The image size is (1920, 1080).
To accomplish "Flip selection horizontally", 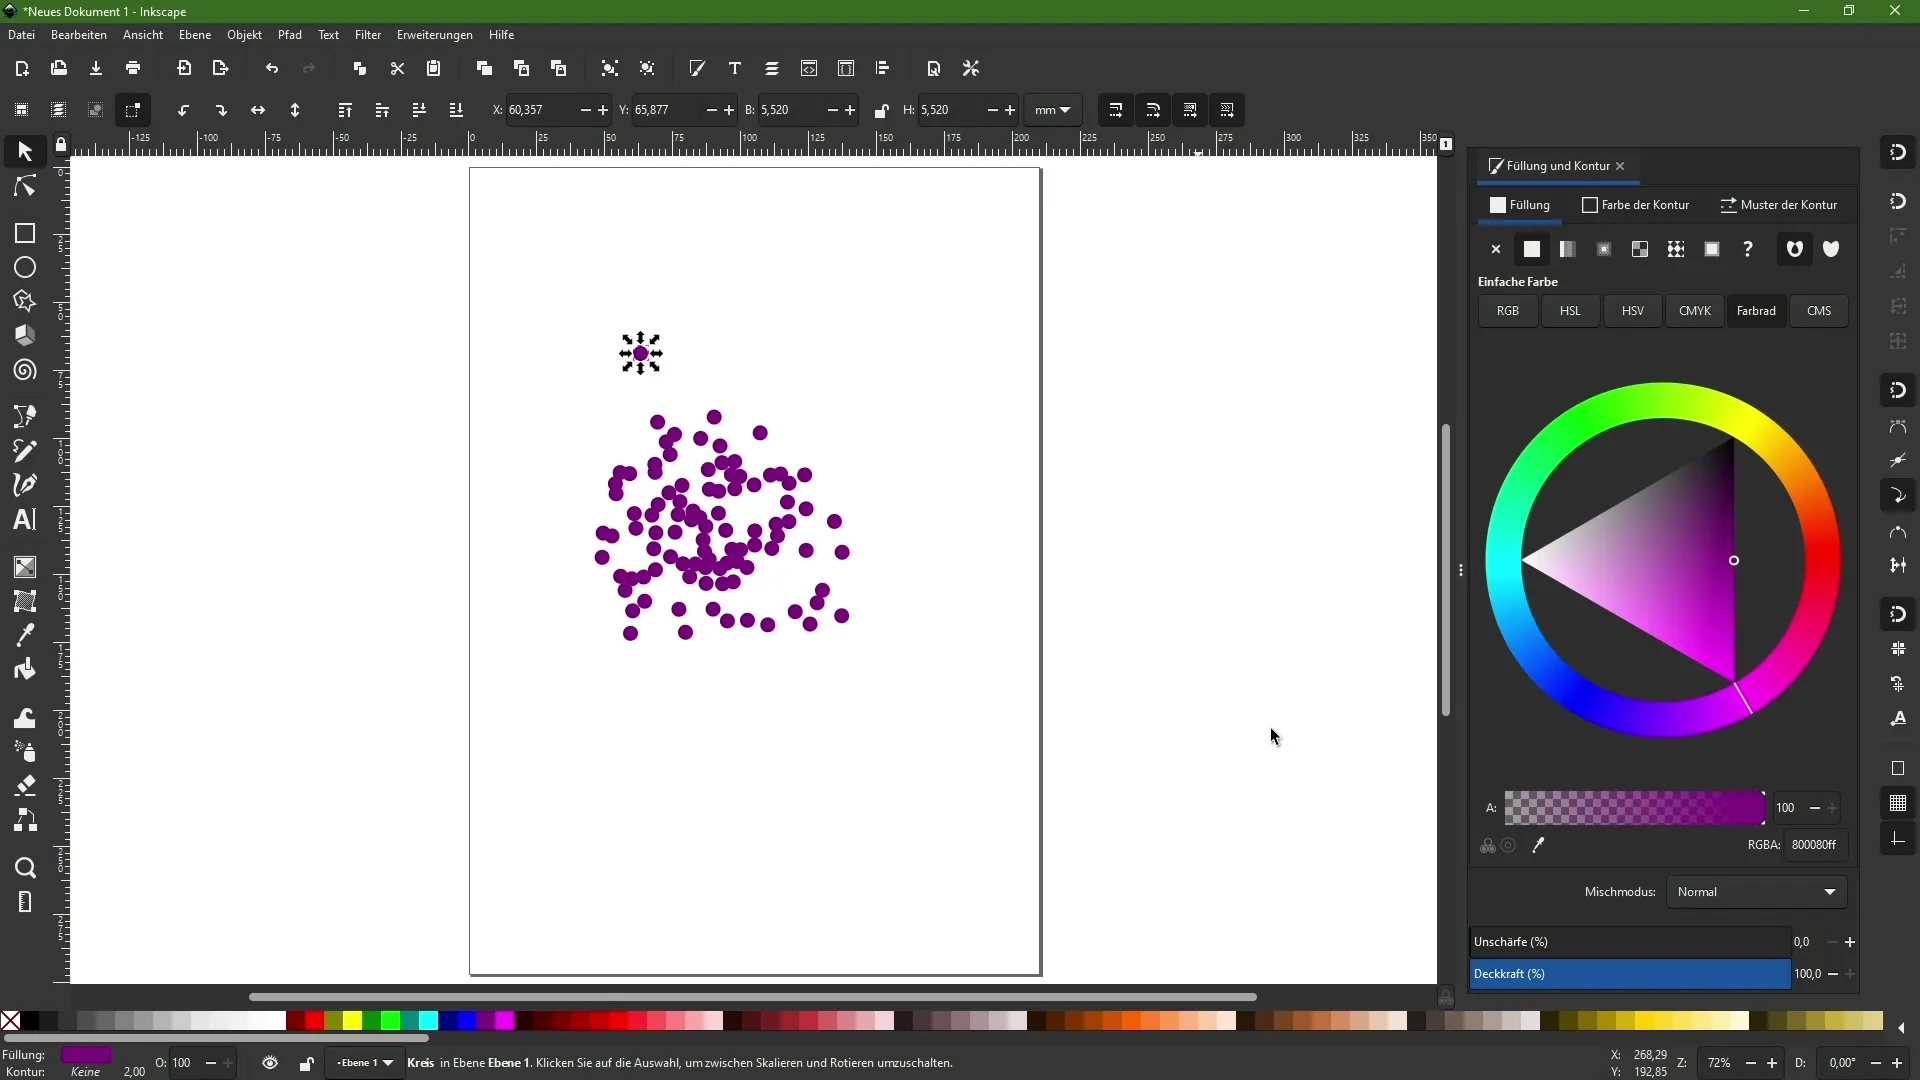I will (258, 110).
